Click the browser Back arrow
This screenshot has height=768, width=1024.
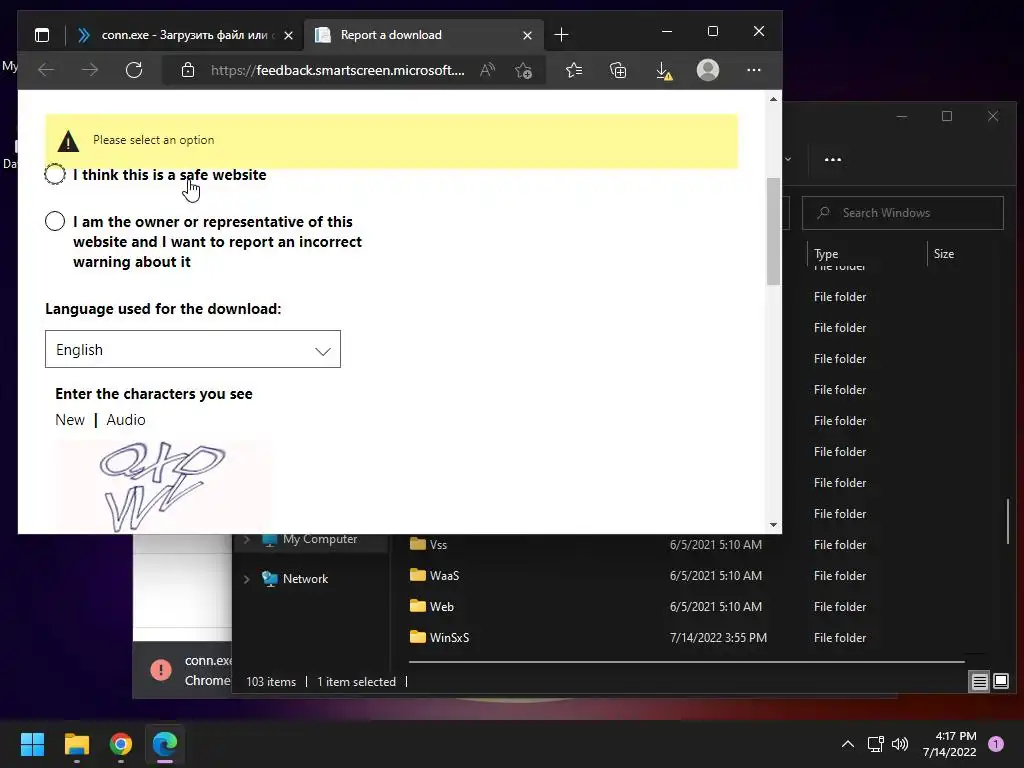pos(46,70)
